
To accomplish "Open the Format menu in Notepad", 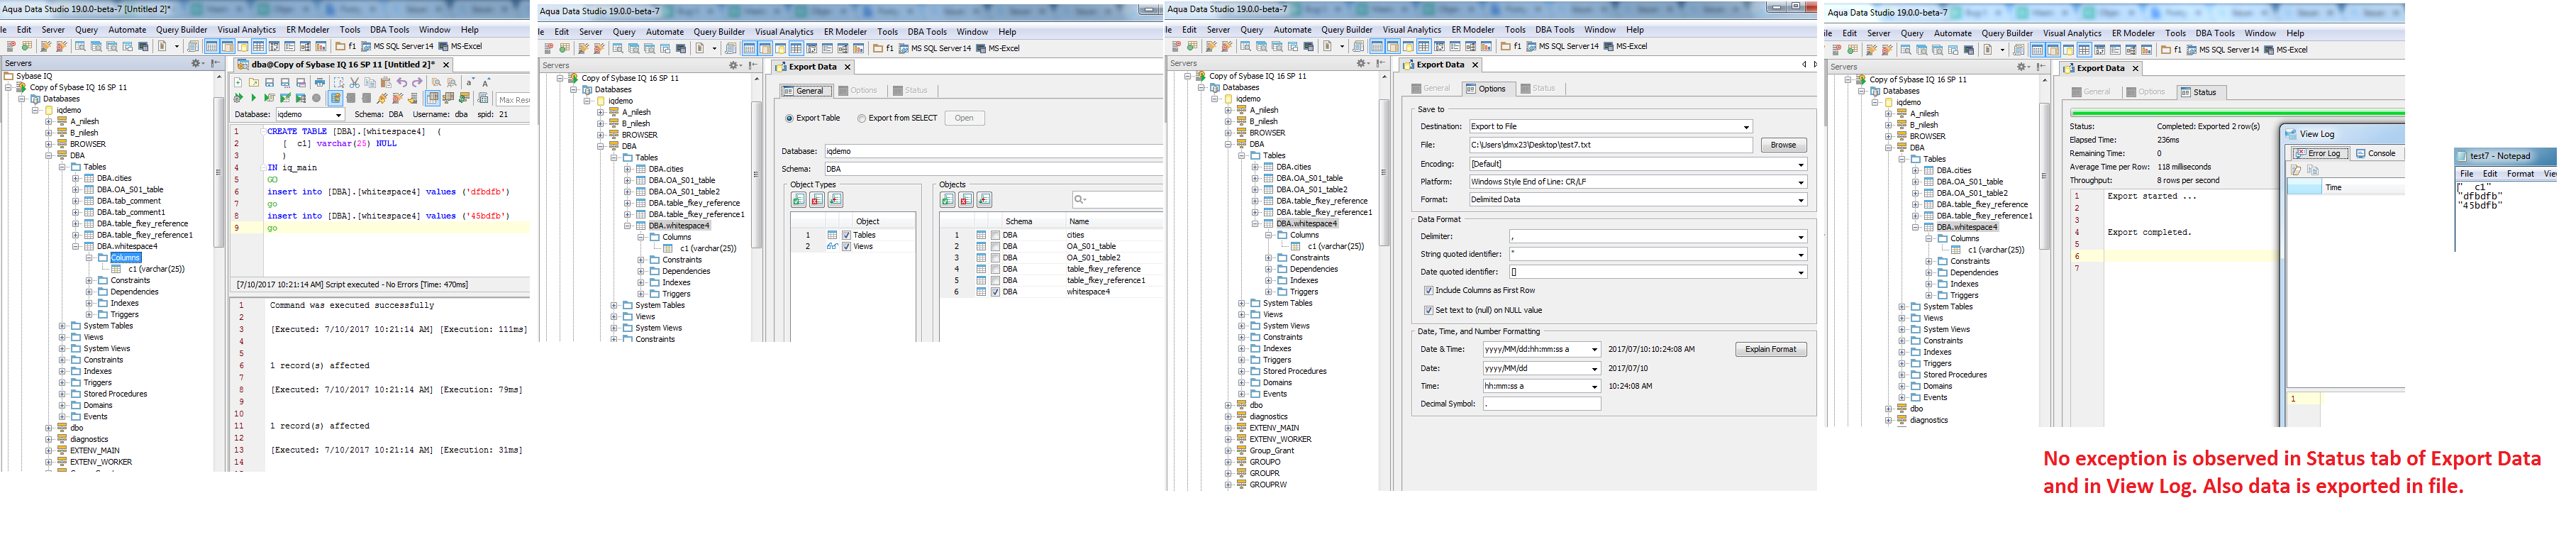I will [x=2520, y=174].
